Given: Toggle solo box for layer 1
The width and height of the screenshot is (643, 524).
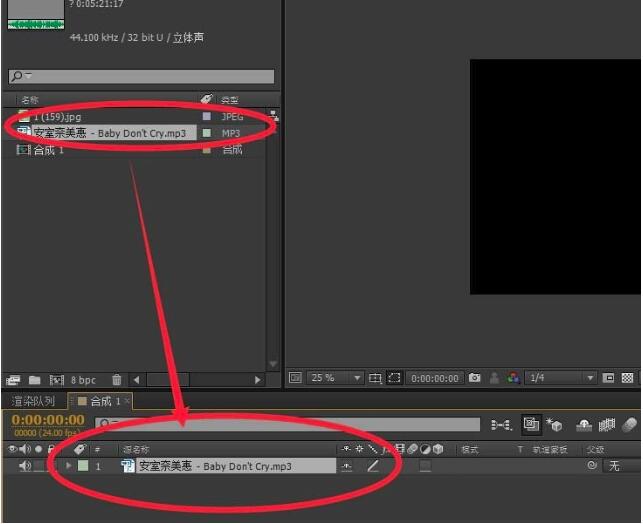Looking at the screenshot, I should click(39, 465).
